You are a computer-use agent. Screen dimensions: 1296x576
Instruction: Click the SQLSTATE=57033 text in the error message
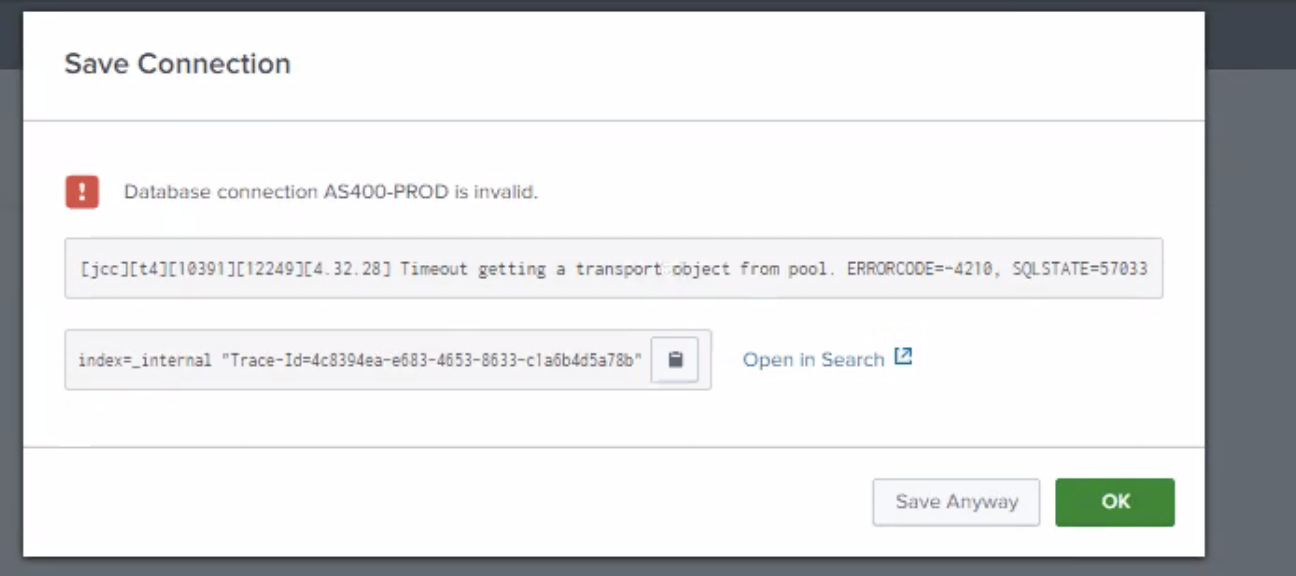(x=1080, y=269)
